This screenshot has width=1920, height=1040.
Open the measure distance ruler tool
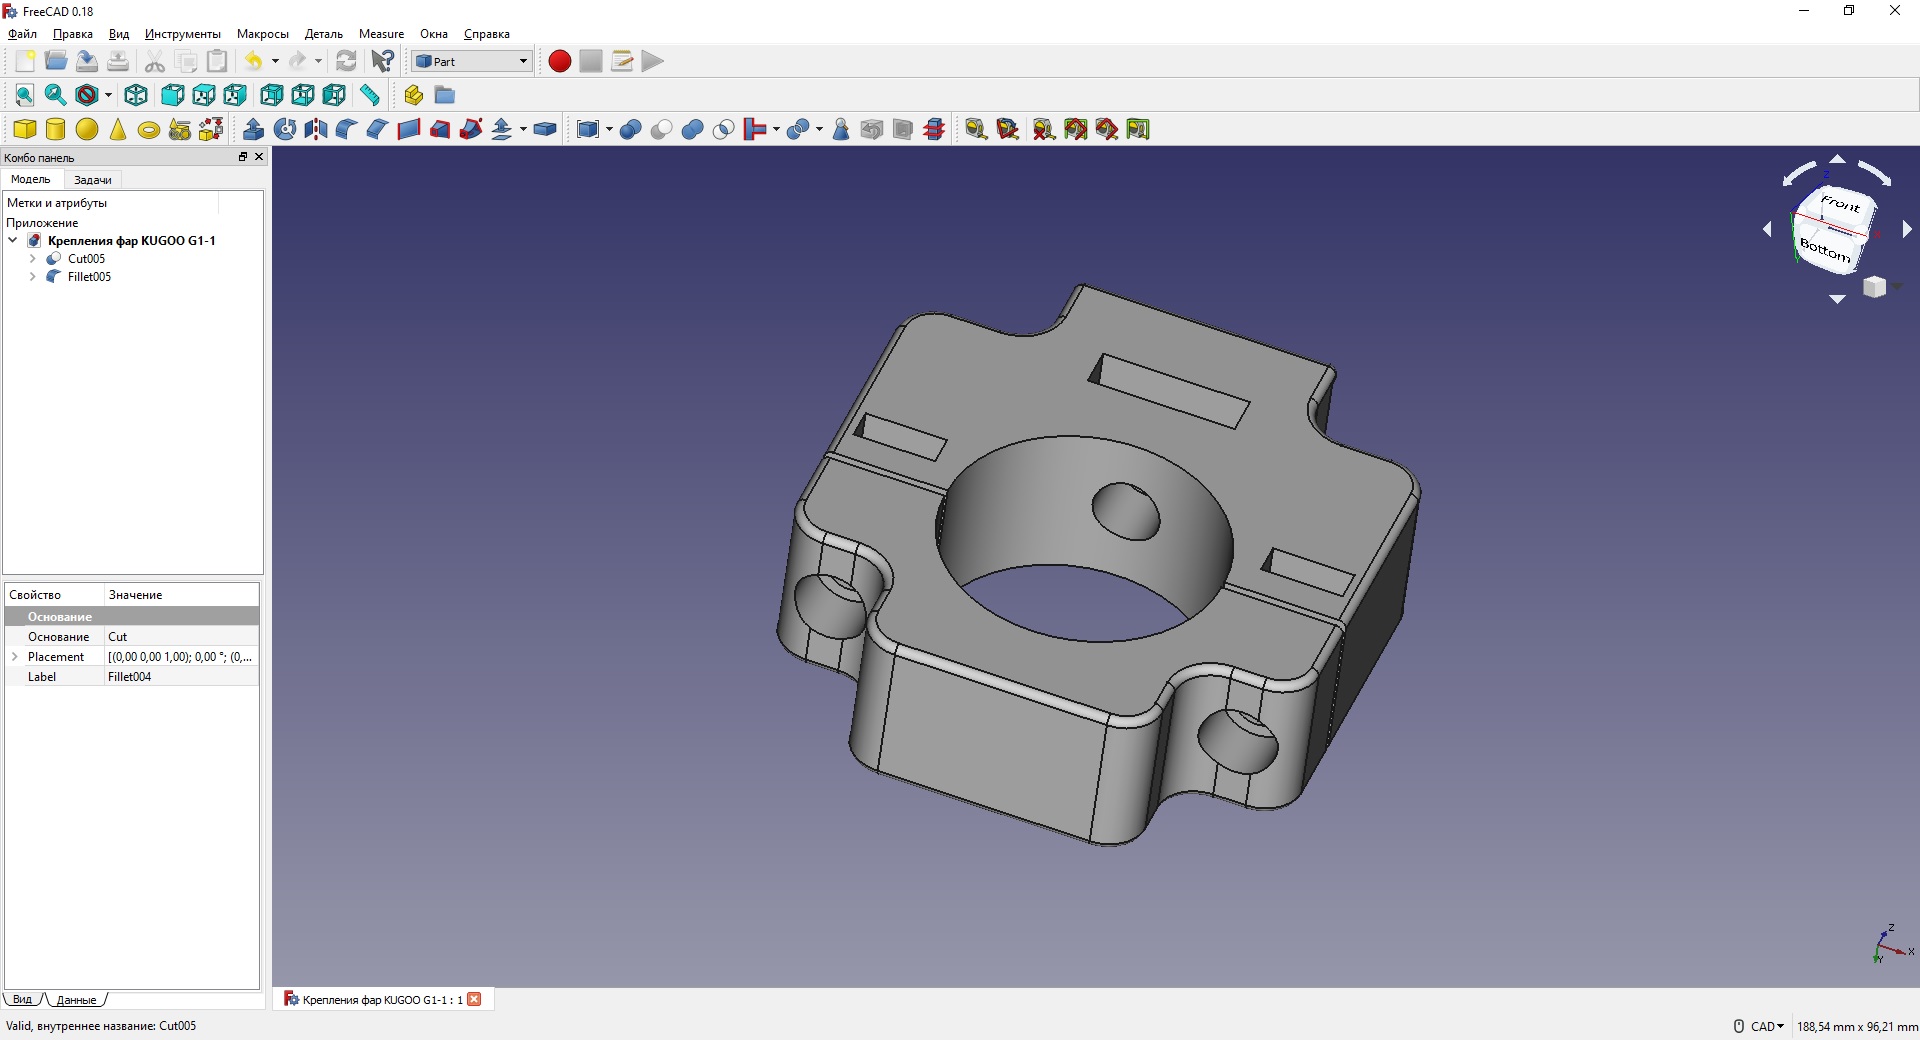[370, 95]
